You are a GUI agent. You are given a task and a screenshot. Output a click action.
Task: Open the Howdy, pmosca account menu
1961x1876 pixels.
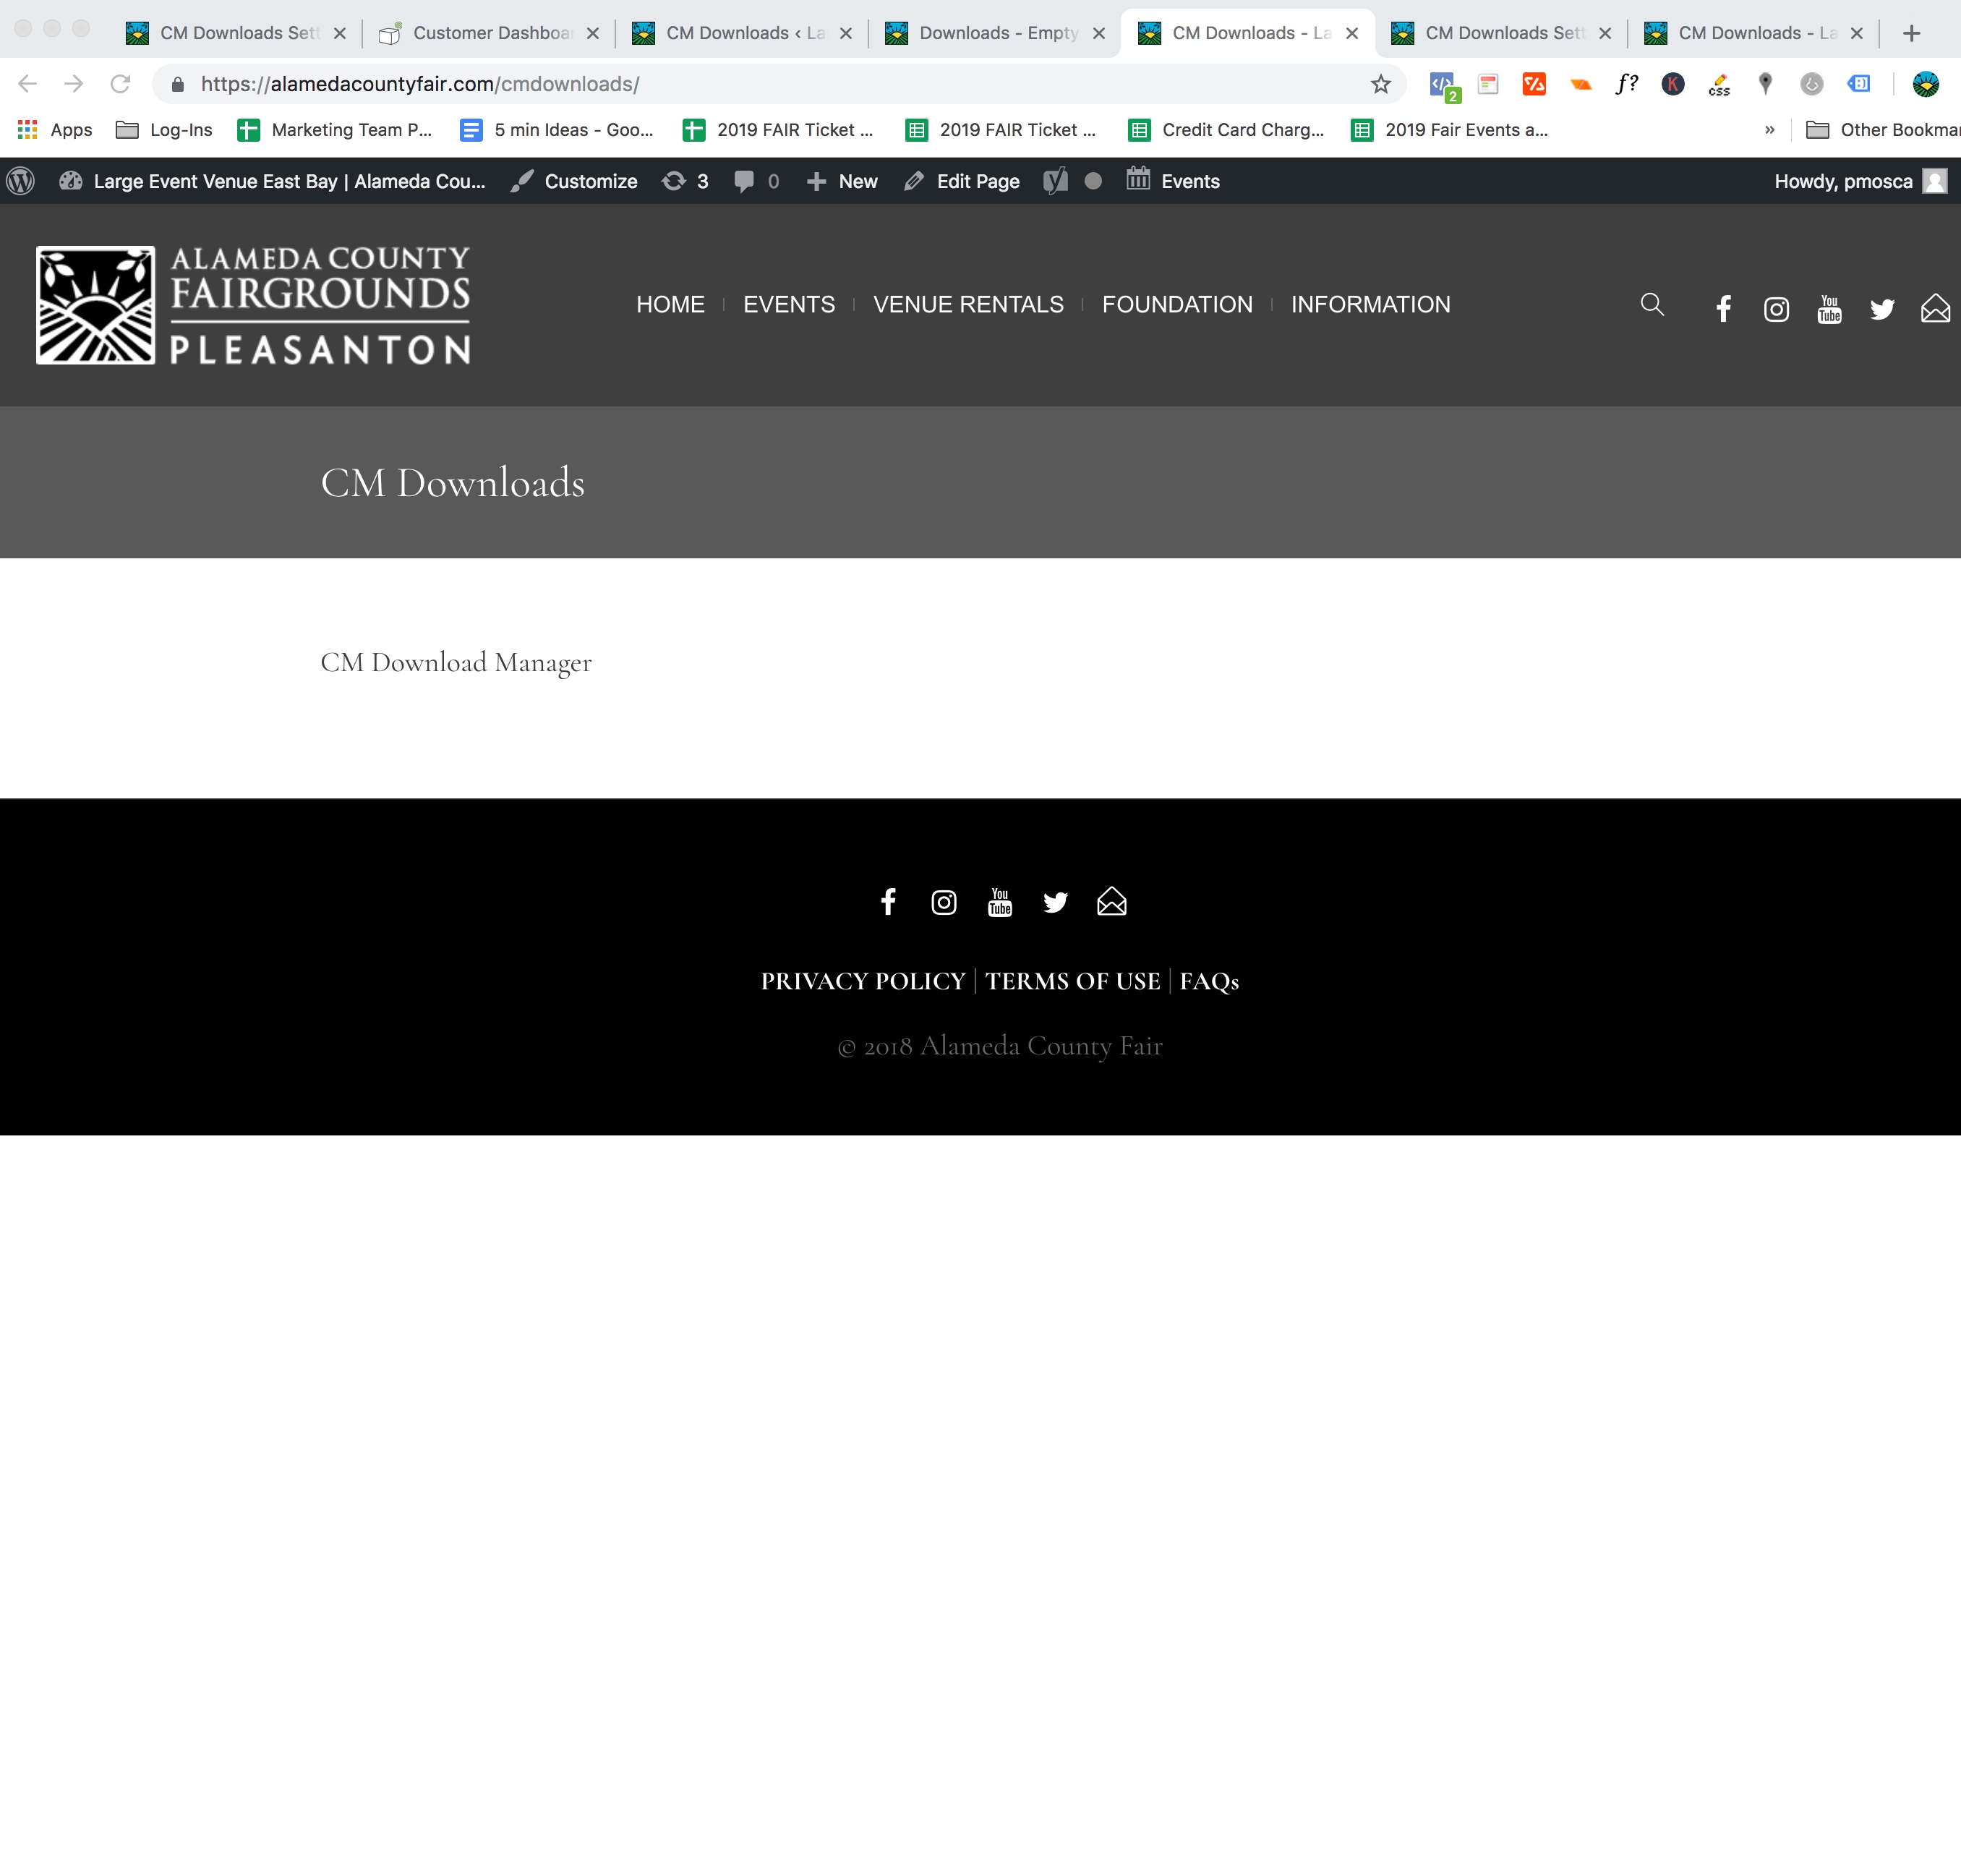[1860, 181]
